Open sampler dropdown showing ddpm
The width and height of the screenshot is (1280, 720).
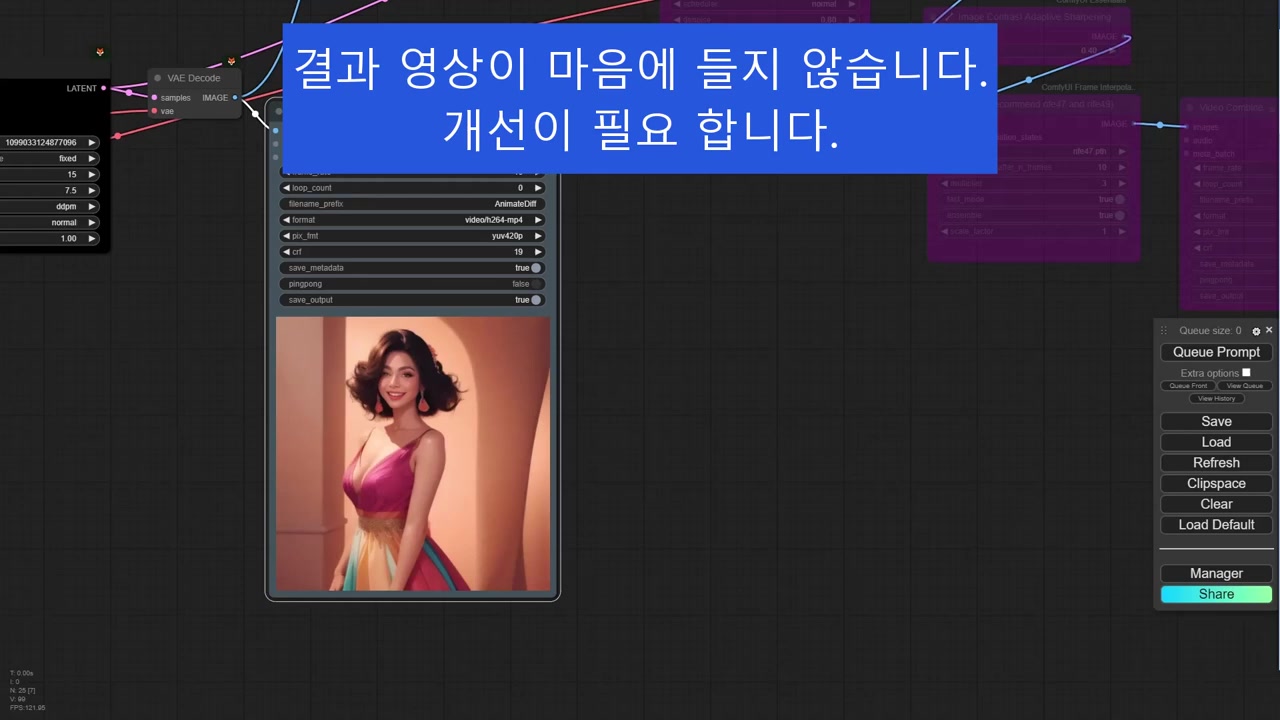(x=49, y=207)
